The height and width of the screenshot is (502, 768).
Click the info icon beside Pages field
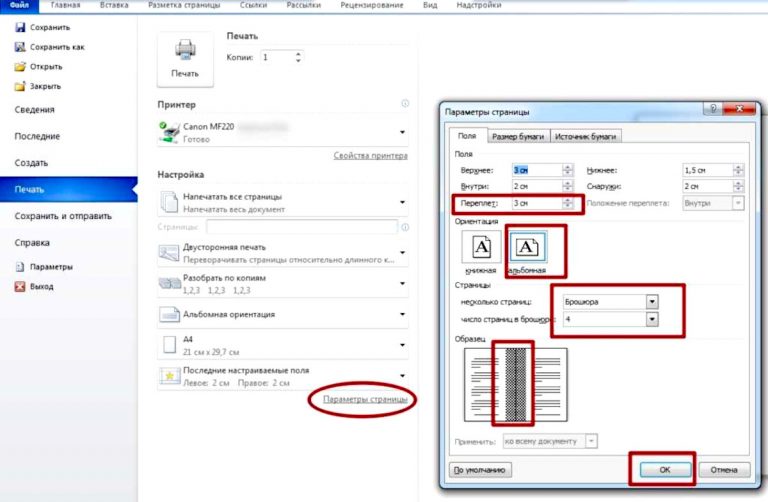click(405, 227)
